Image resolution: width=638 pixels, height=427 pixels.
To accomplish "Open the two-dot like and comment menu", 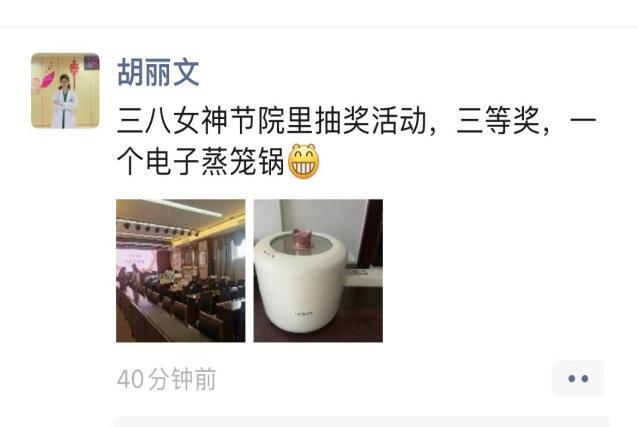I will [578, 379].
